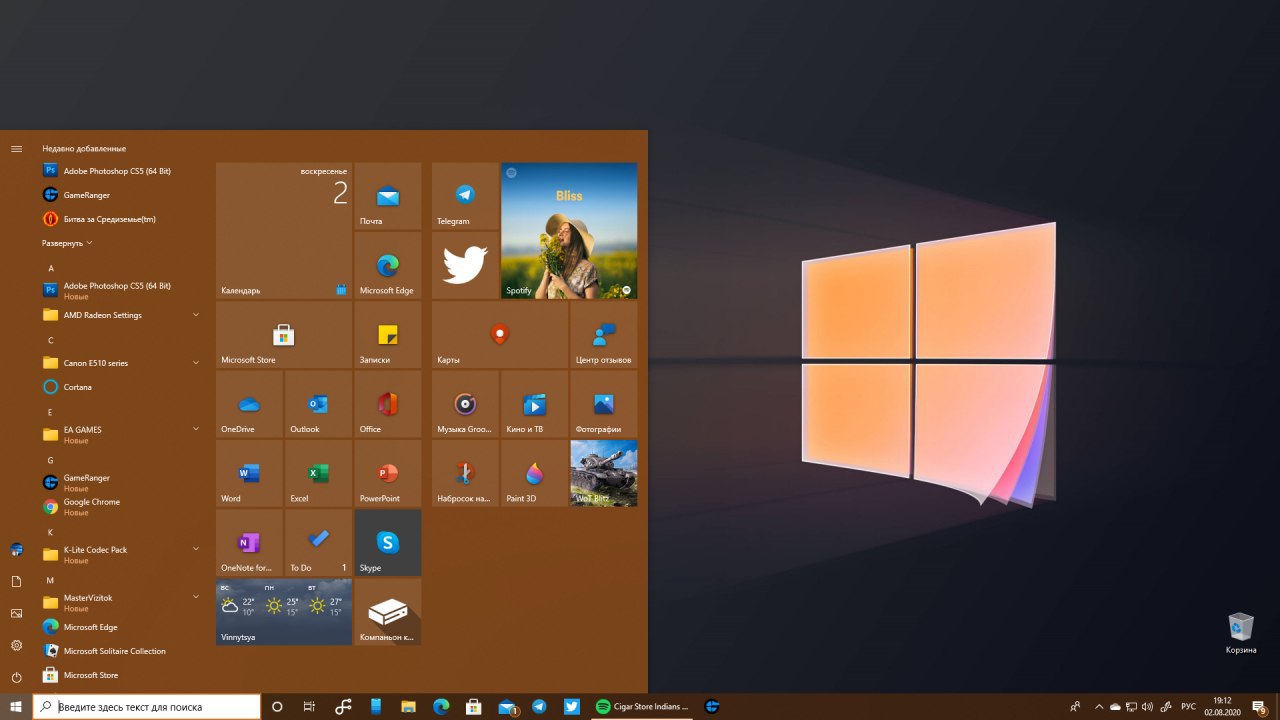Switch to Spotify Cigar Store Indians taskbar item

point(643,706)
